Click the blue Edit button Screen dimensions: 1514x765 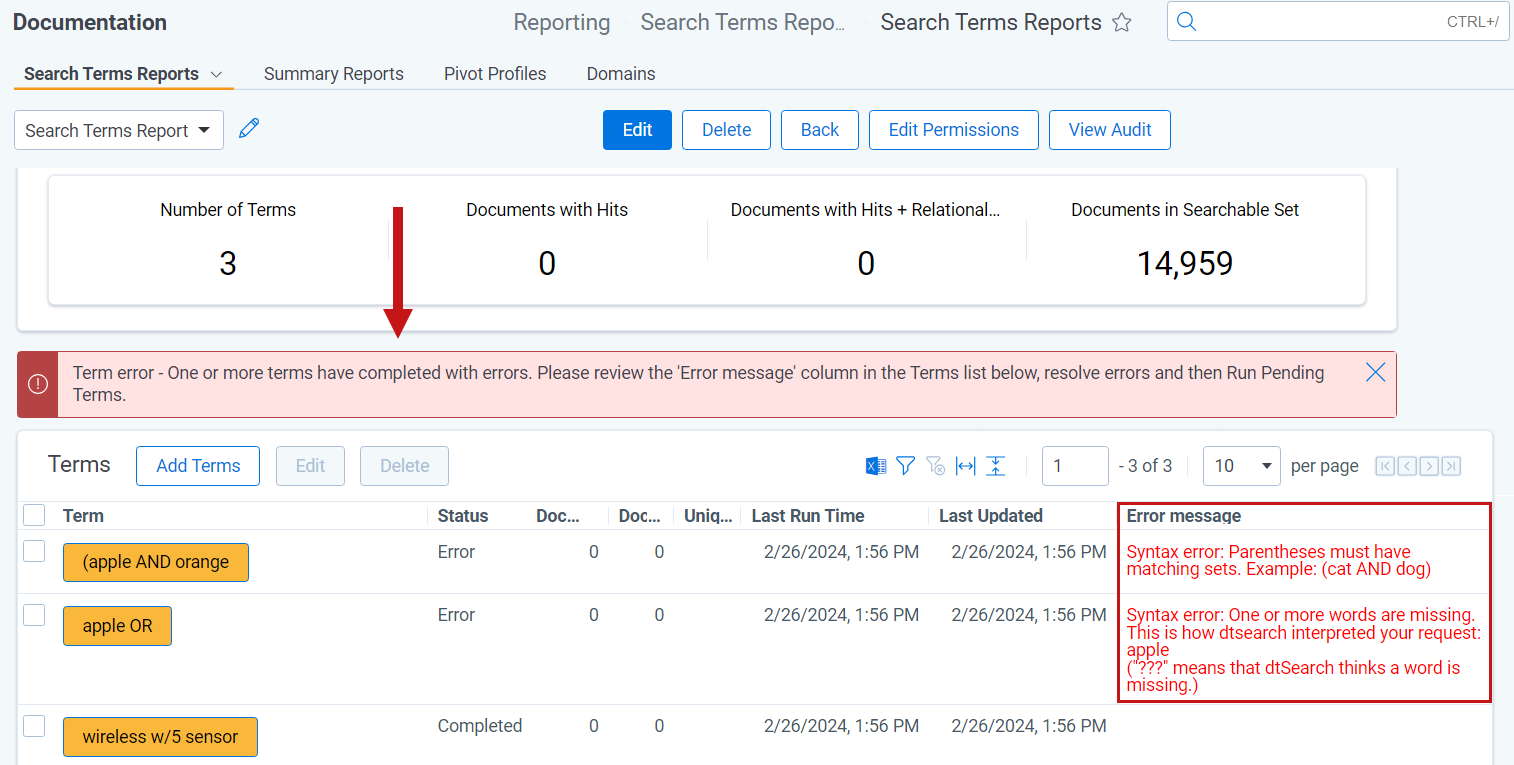(637, 130)
